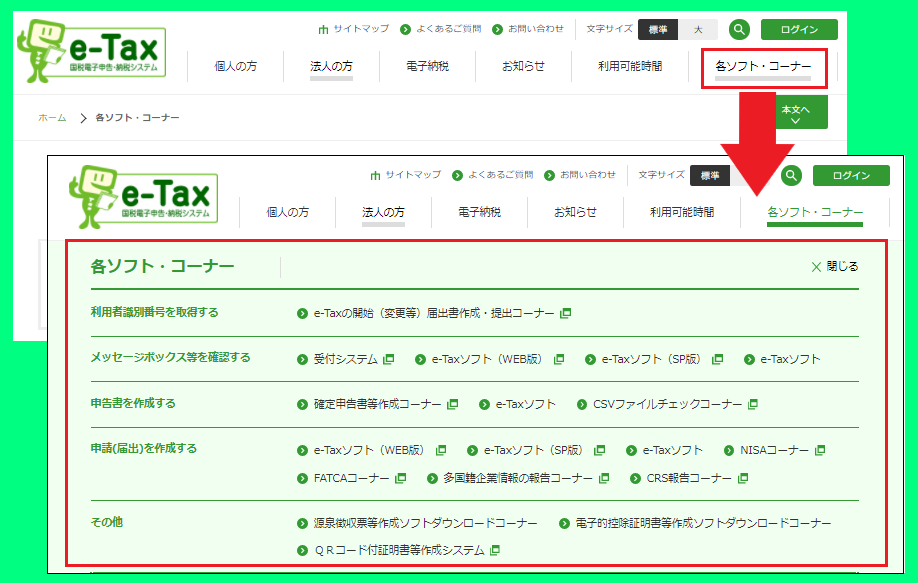
Task: Open e-Taxソフト（SP版） in メッセージボックス等を確認する row
Action: pos(653,359)
